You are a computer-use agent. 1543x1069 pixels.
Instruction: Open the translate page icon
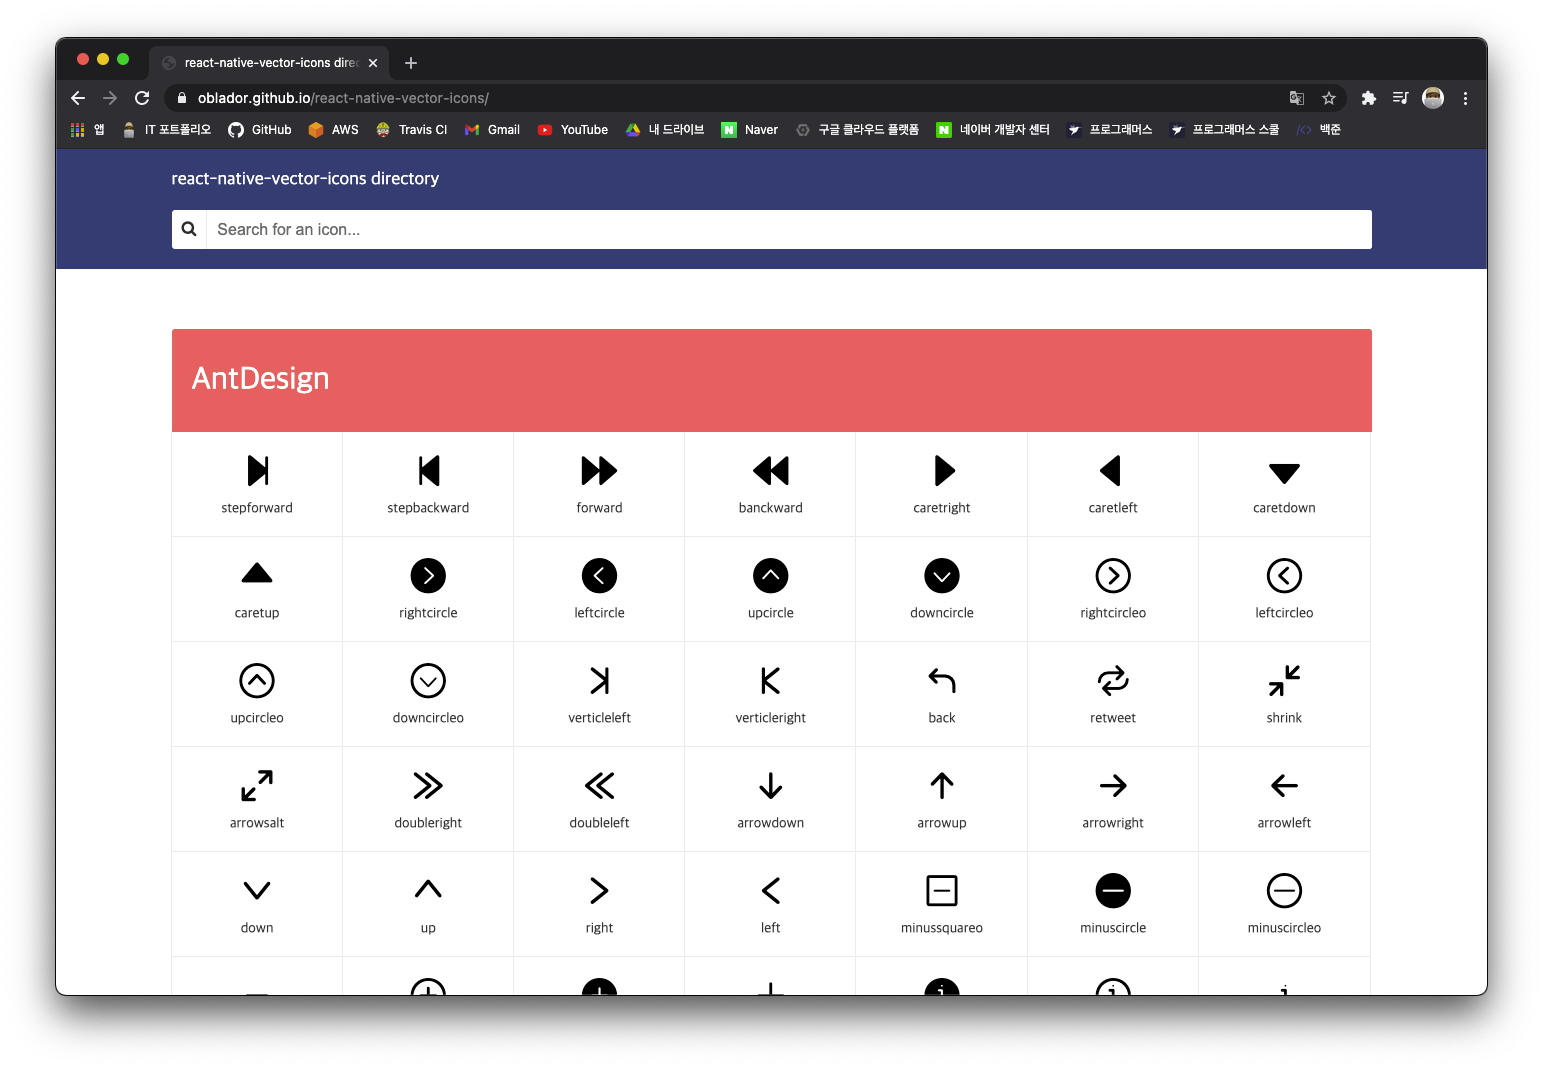coord(1297,98)
